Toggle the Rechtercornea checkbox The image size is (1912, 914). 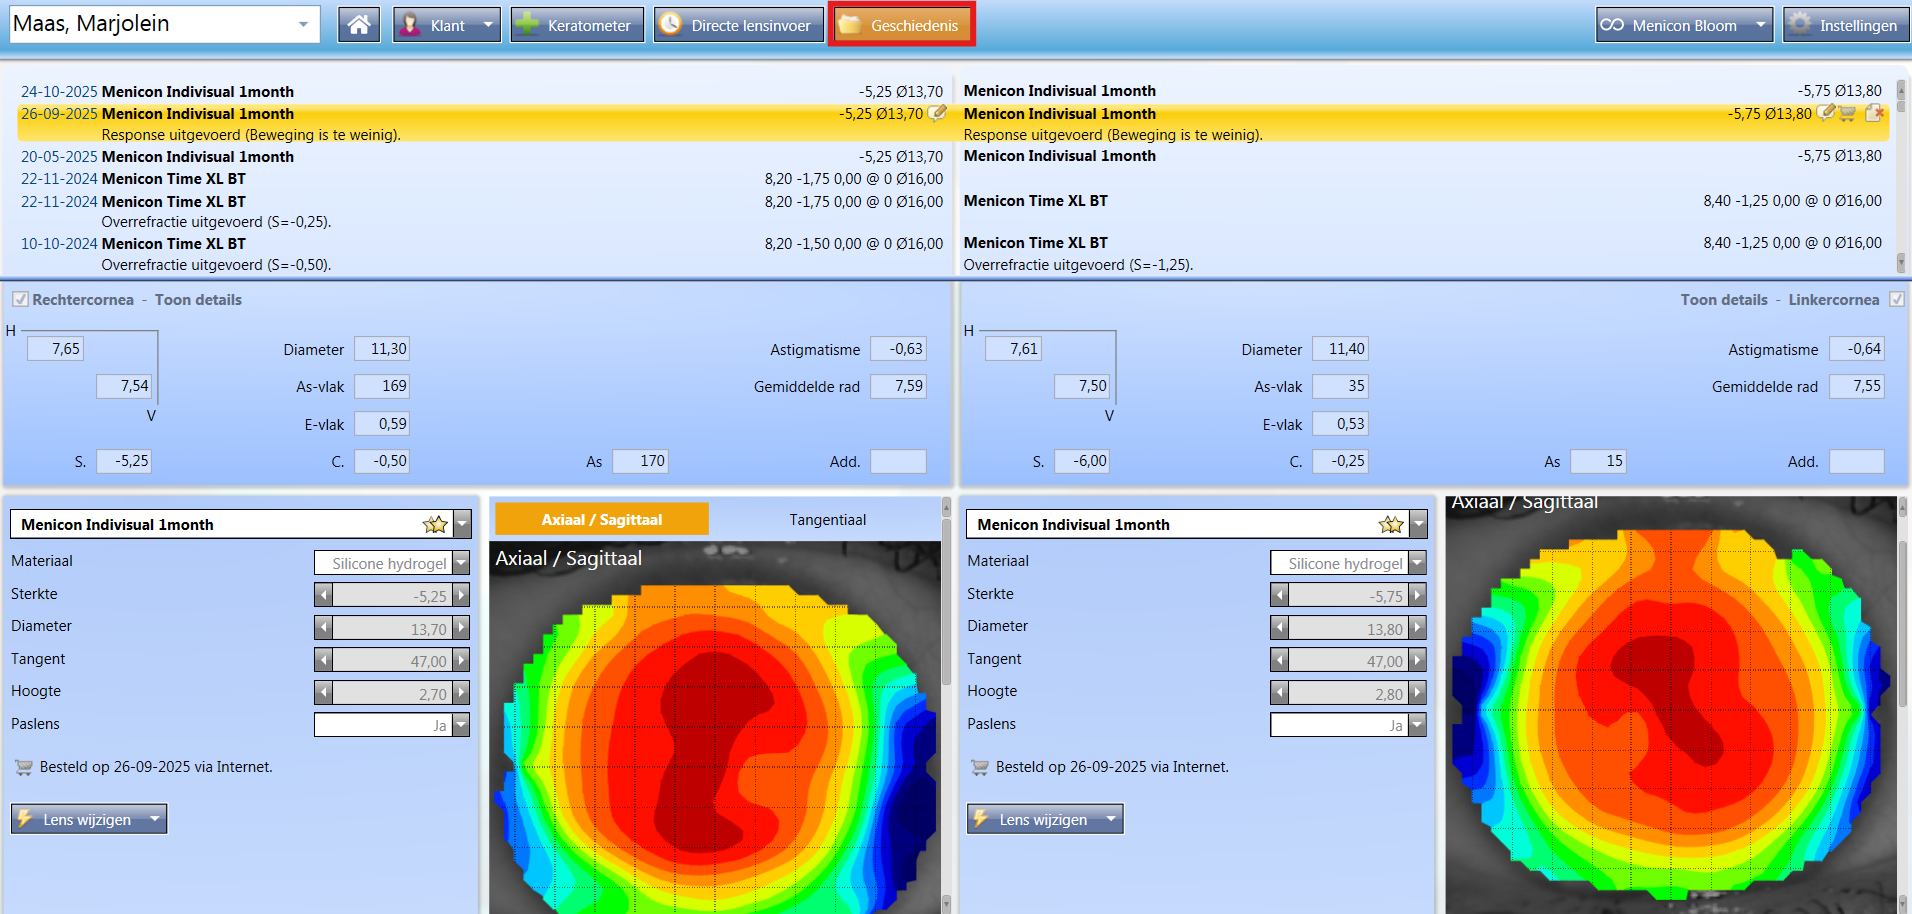[20, 299]
